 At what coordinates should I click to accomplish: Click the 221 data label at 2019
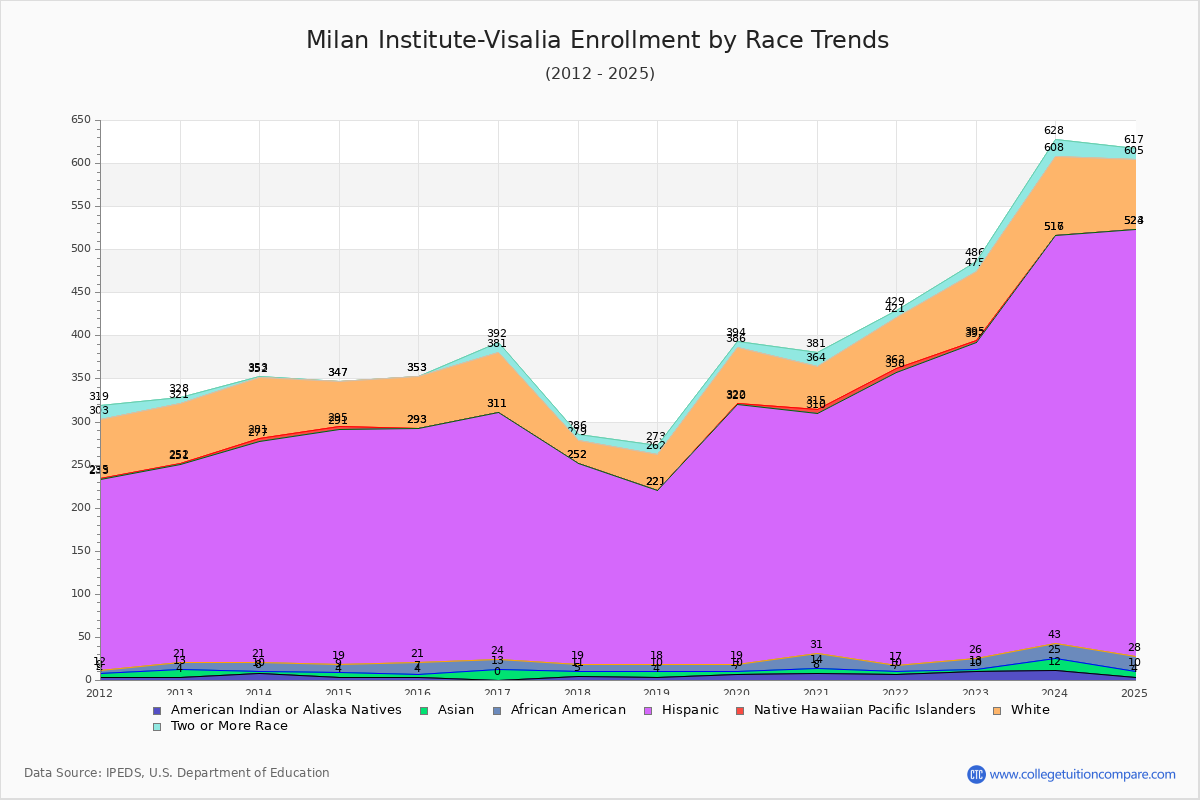point(656,482)
